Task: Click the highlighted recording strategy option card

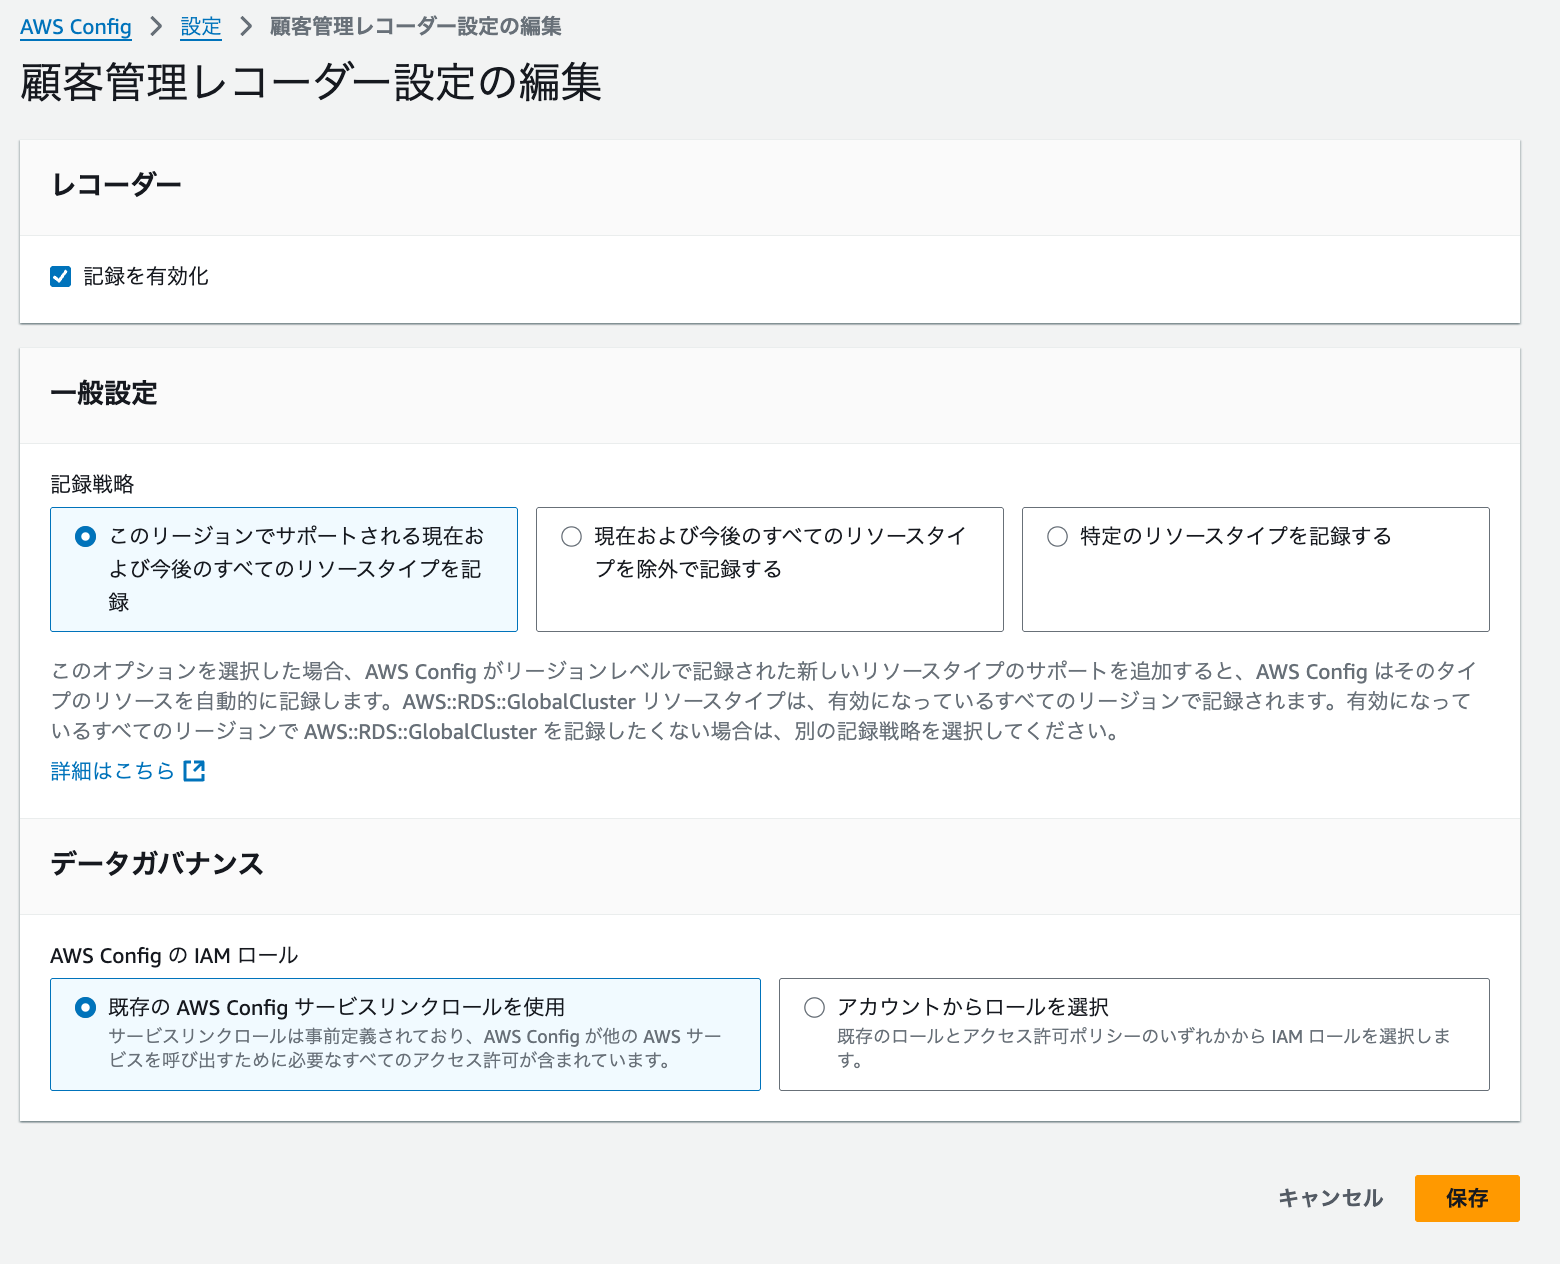Action: pos(283,569)
